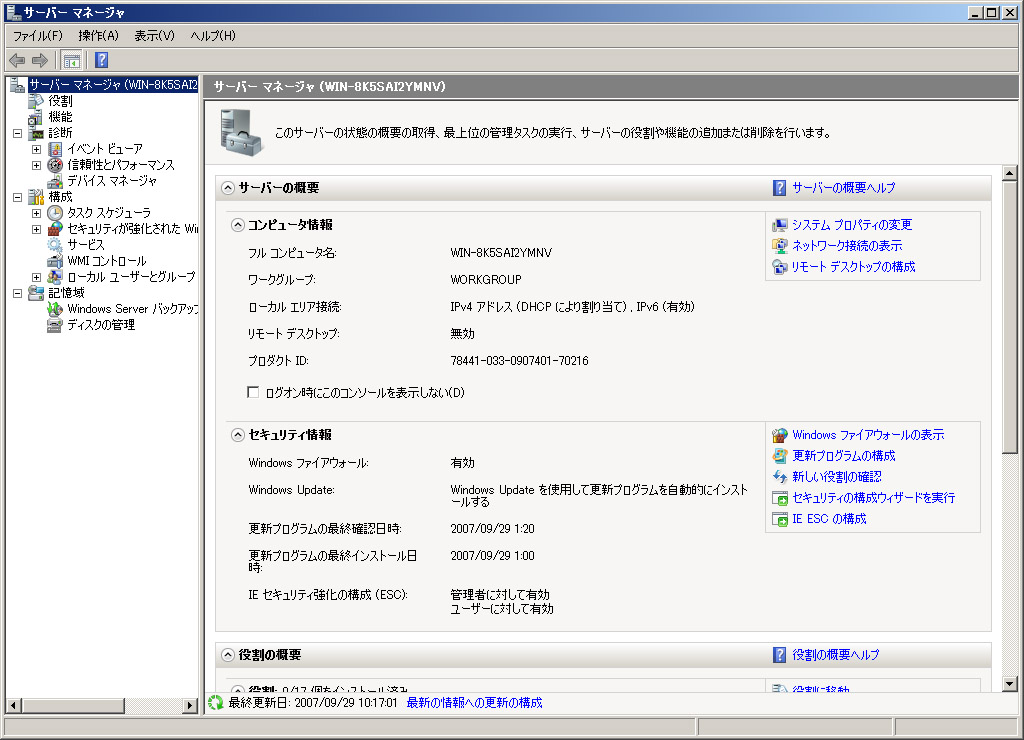Viewport: 1024px width, 740px height.
Task: Click the リモート デスクトップの構成 icon
Action: coord(780,267)
